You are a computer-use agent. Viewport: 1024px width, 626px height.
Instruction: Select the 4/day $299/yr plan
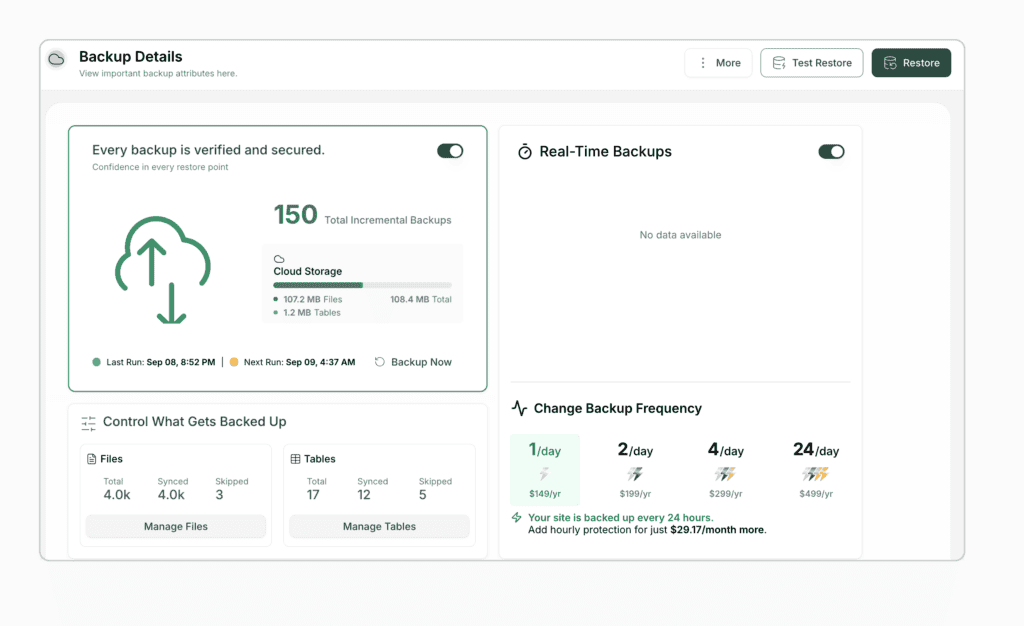click(726, 469)
